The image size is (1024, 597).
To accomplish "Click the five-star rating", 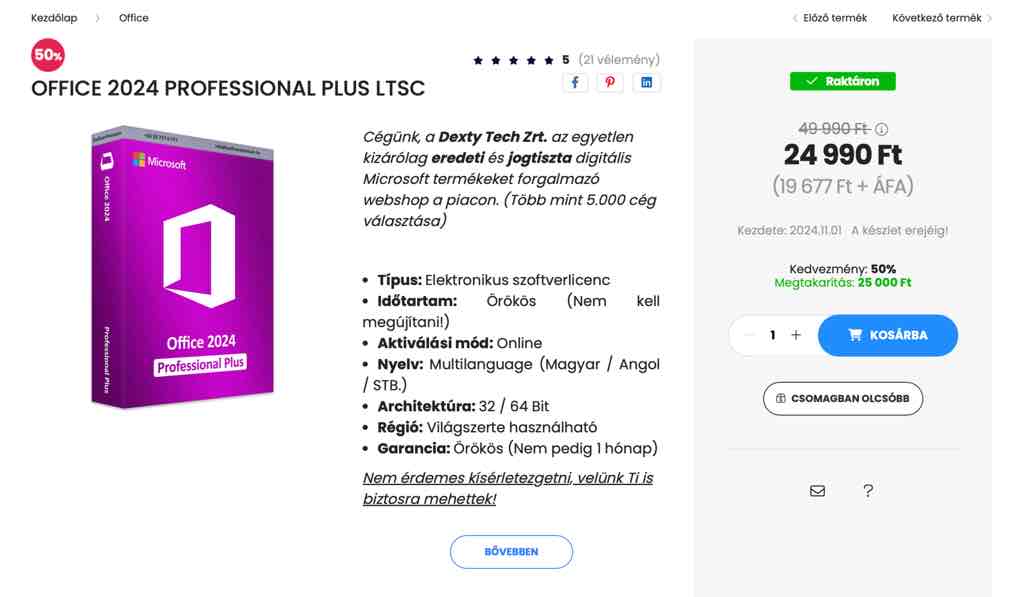I will point(513,60).
